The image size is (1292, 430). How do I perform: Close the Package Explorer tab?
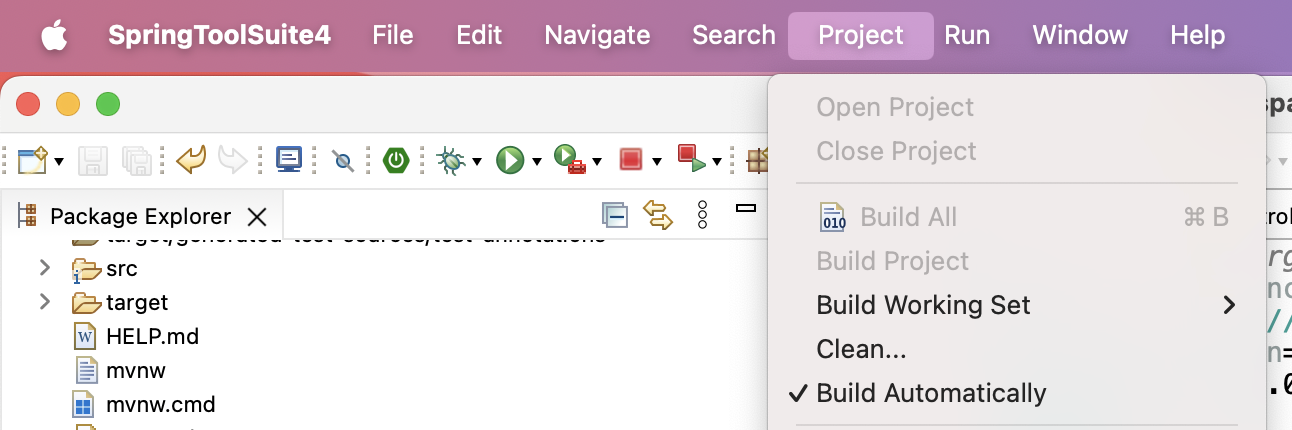257,216
